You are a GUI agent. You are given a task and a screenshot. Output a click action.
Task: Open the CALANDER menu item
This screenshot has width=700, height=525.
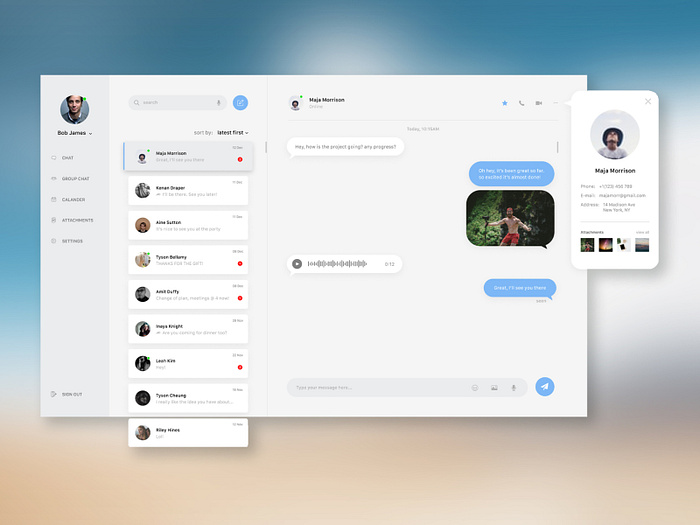click(x=73, y=200)
